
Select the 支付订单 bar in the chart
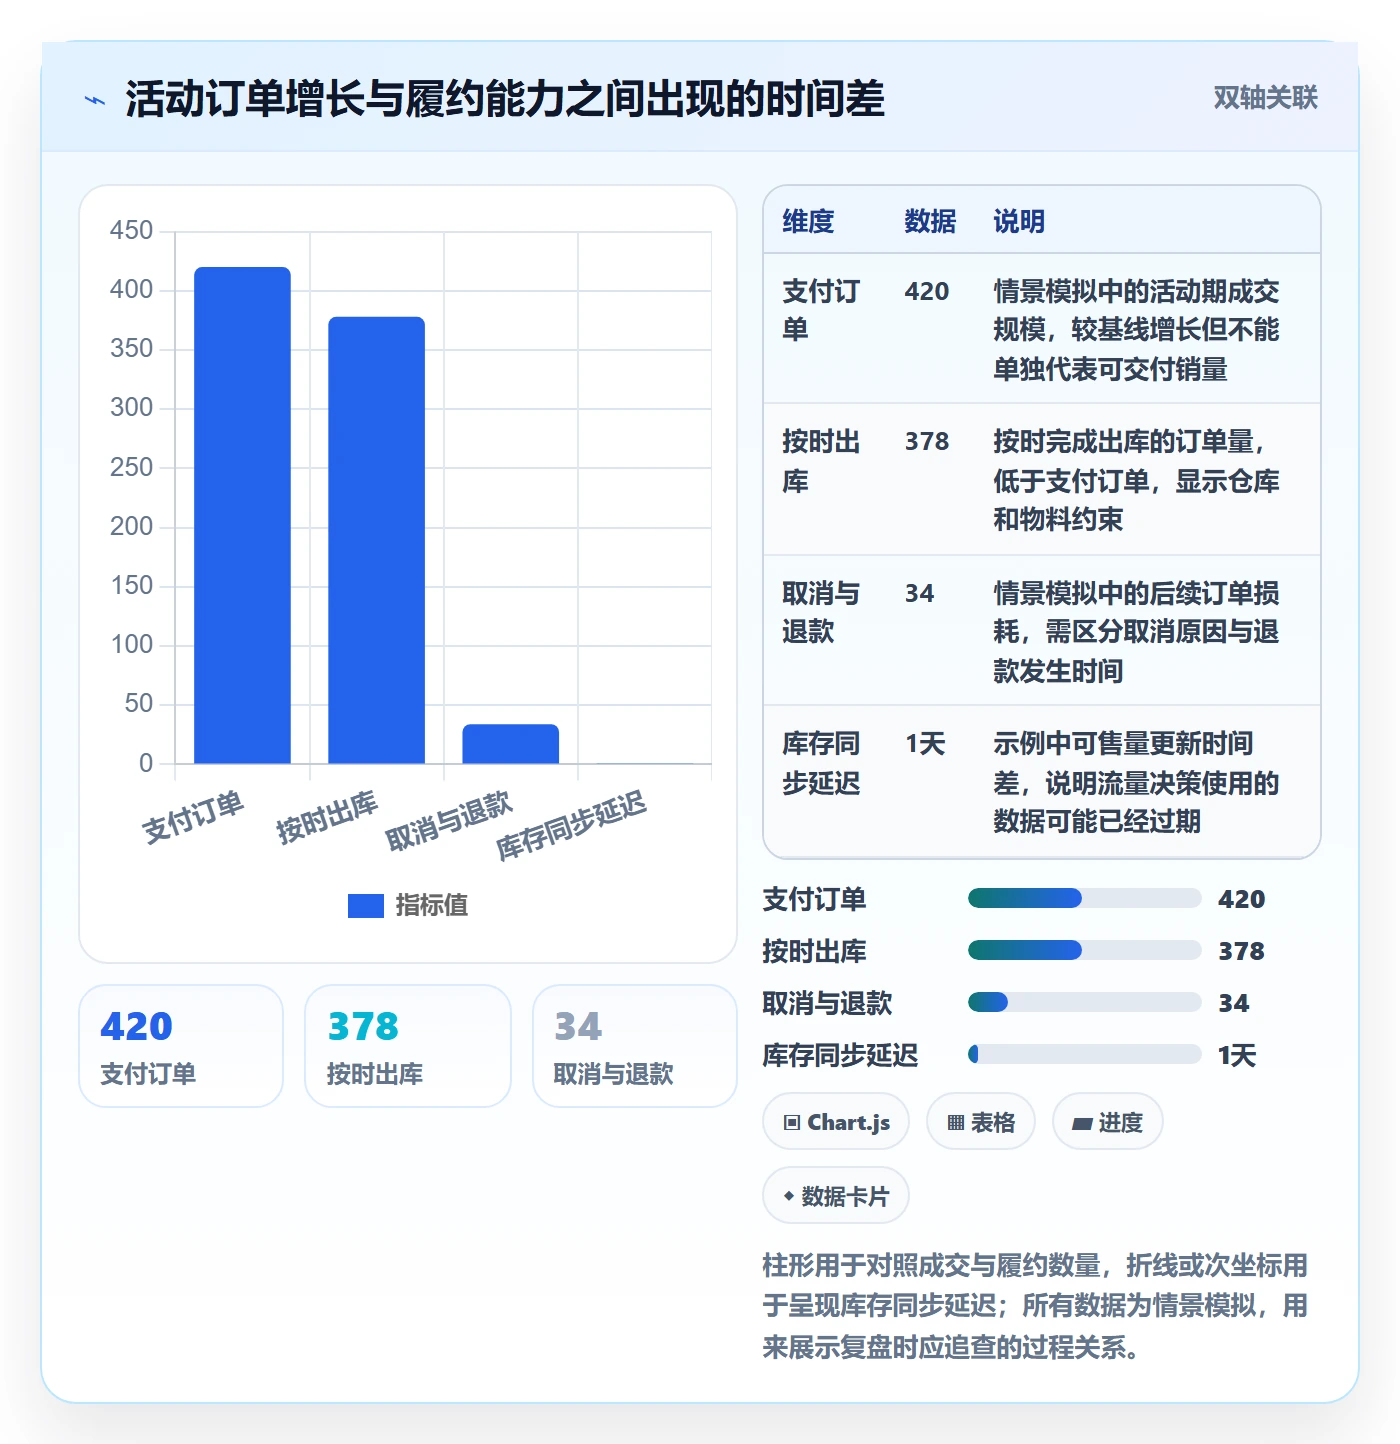(x=242, y=515)
